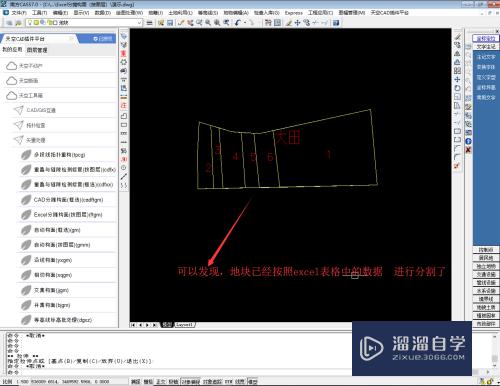Open the layer selection dropdown in toolbar

(x=84, y=23)
